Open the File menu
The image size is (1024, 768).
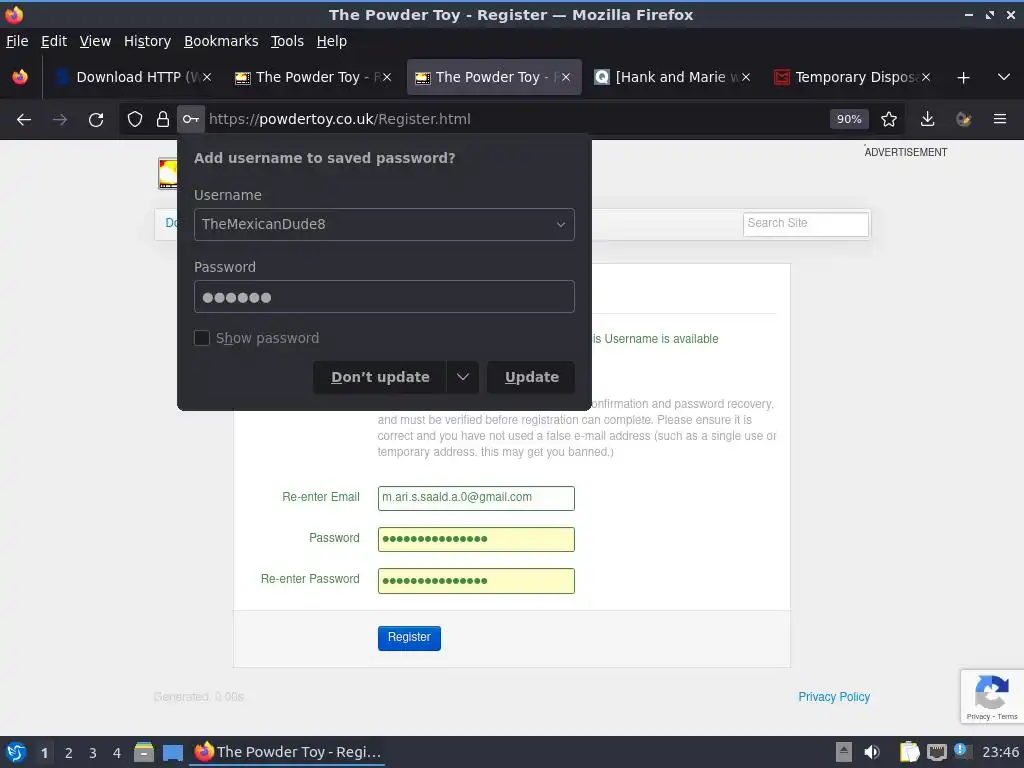coord(17,41)
